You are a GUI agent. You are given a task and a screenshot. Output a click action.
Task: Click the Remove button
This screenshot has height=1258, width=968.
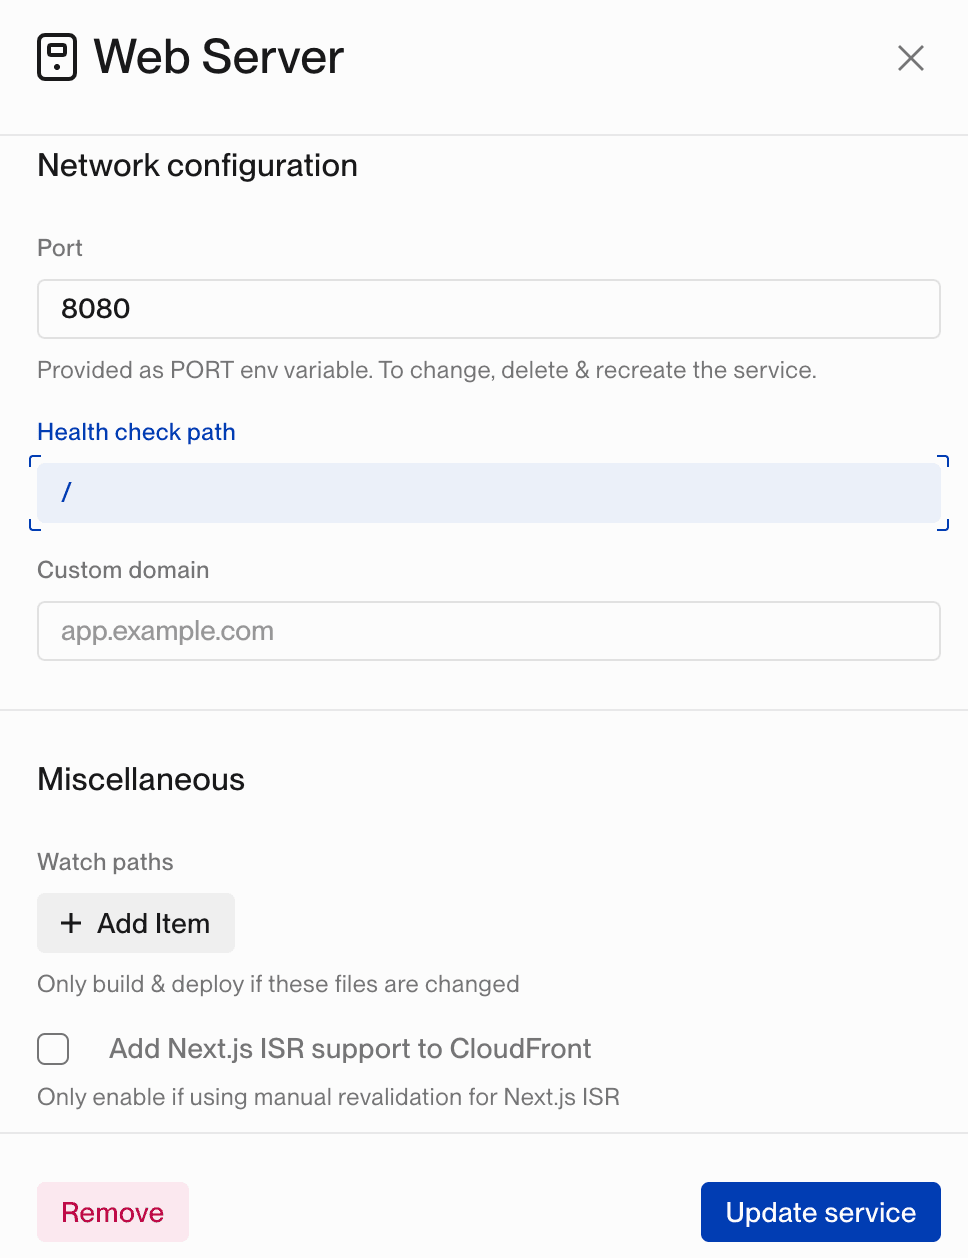(113, 1212)
